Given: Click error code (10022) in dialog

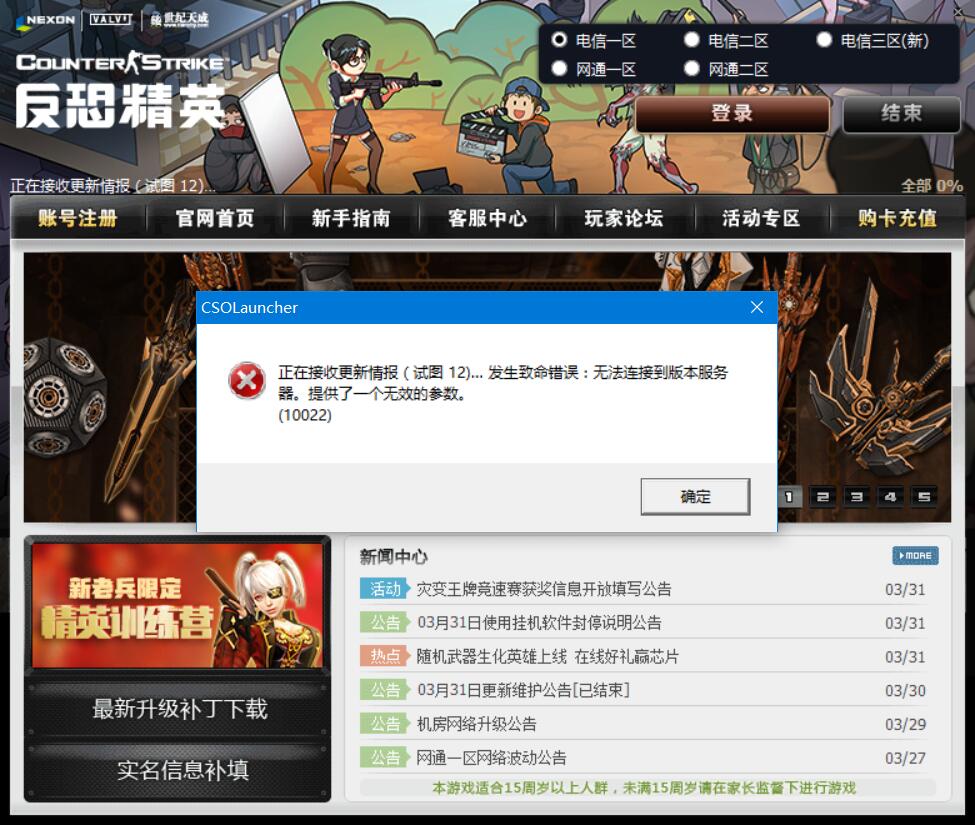Looking at the screenshot, I should pyautogui.click(x=305, y=415).
